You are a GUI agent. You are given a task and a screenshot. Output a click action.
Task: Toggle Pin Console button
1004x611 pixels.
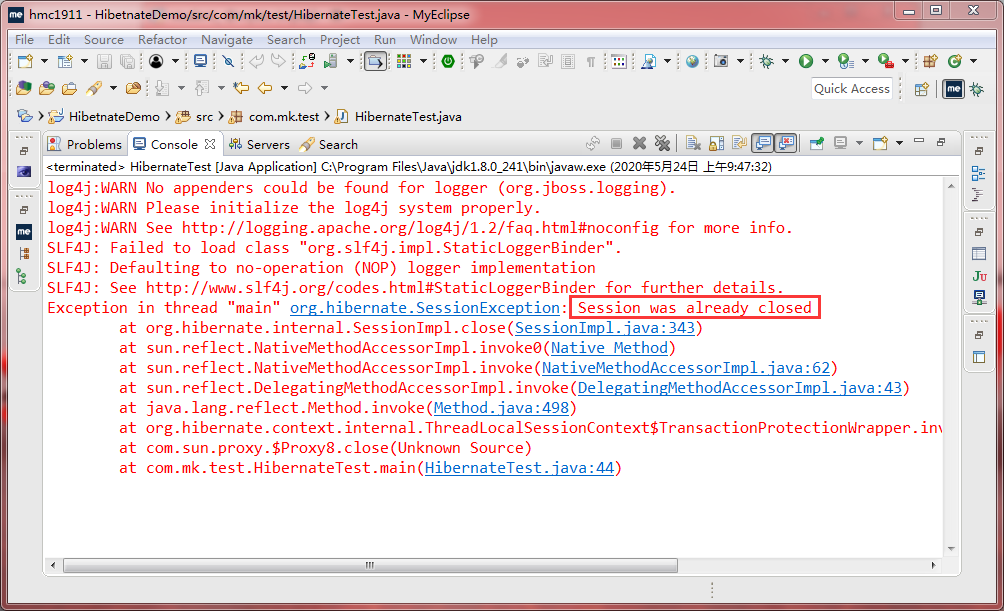pos(816,143)
